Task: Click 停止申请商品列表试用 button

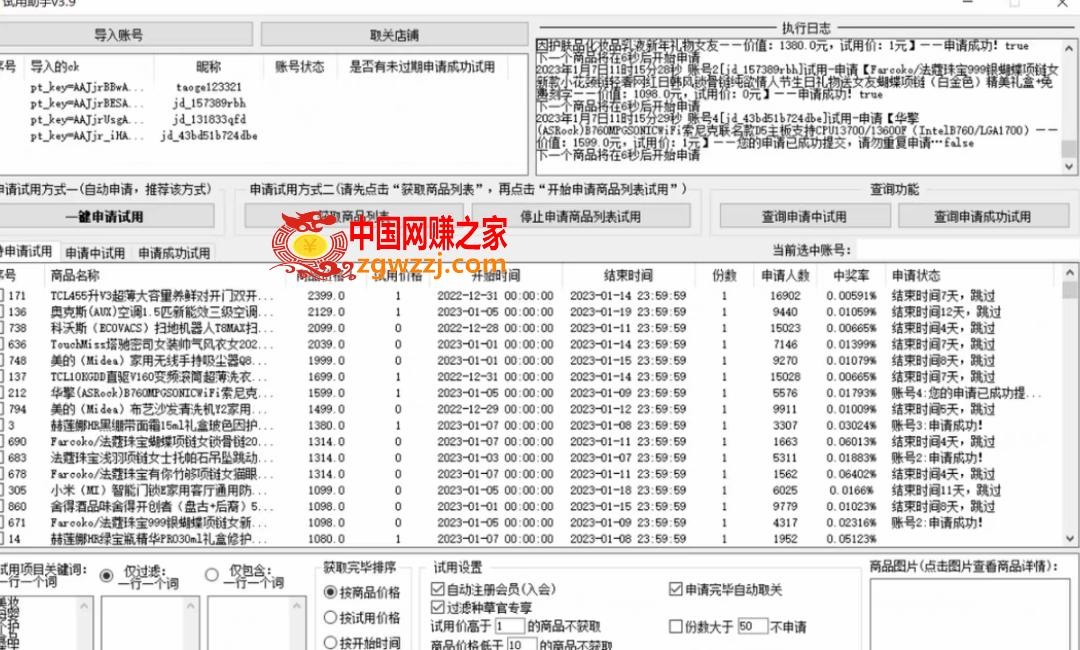Action: point(581,216)
